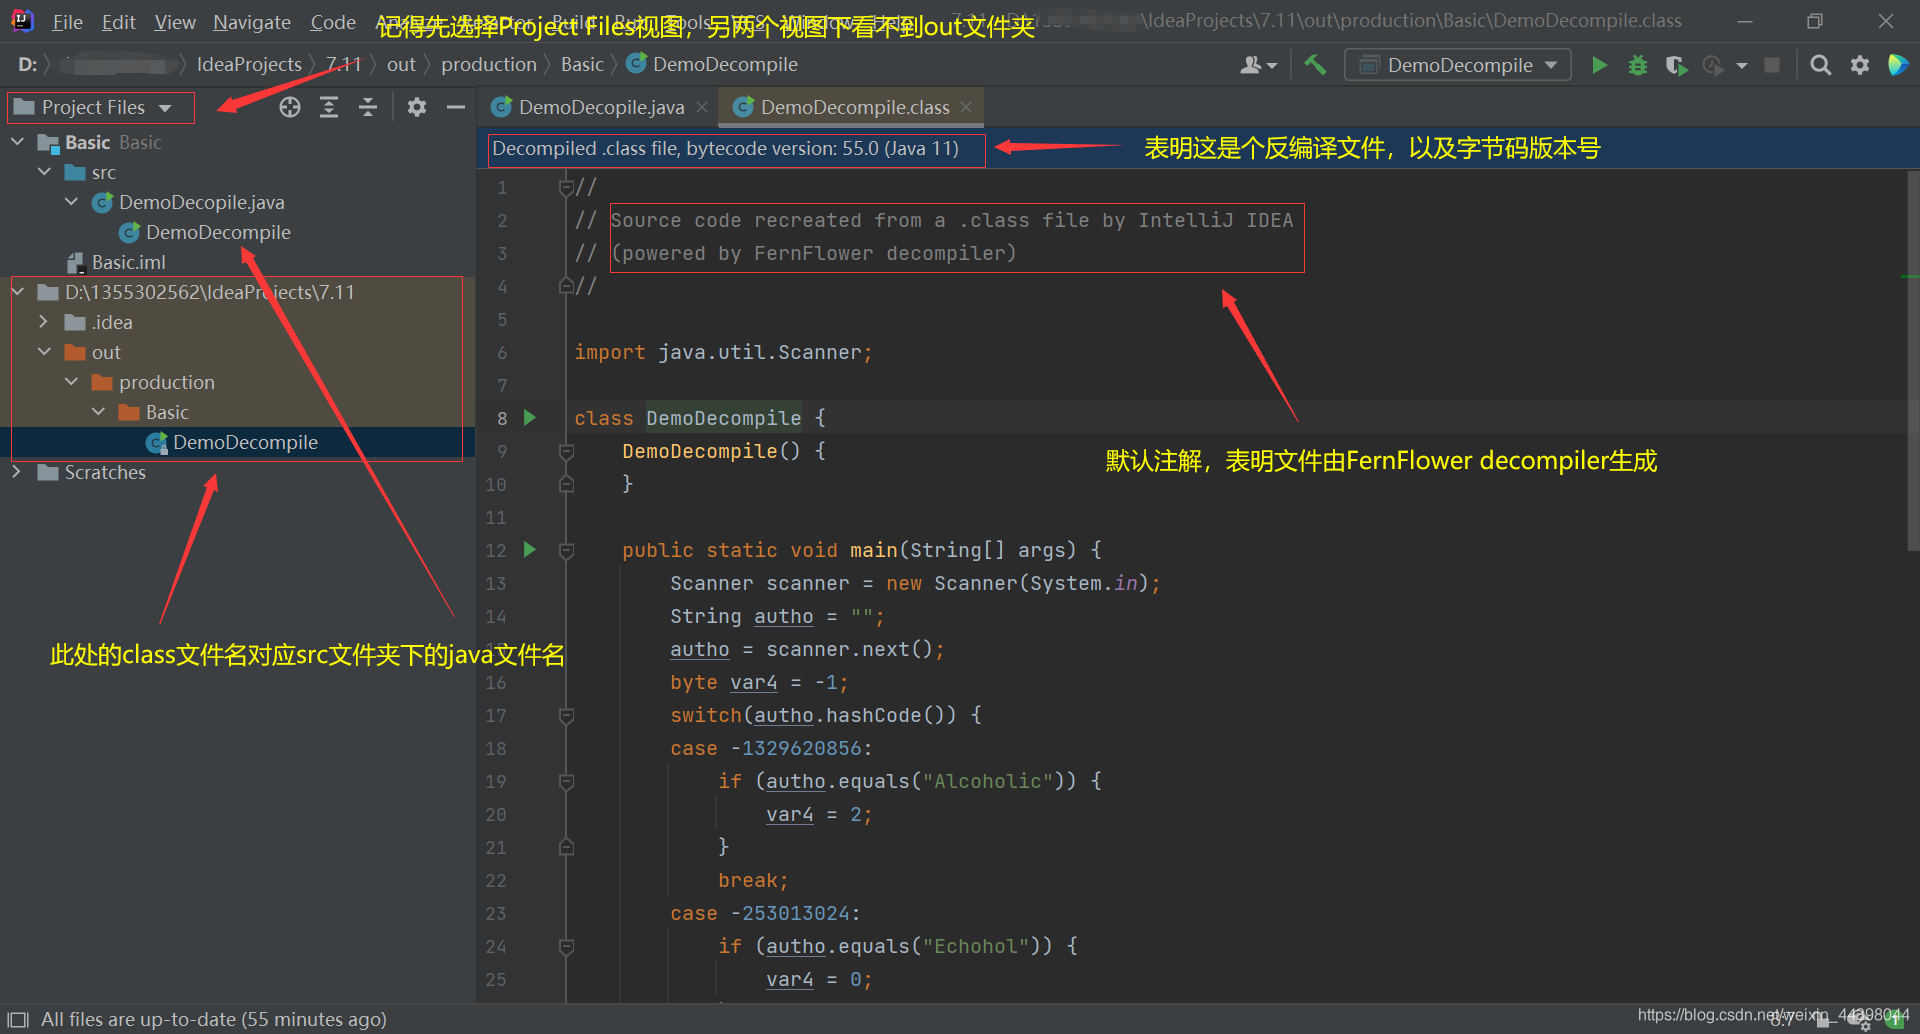Expand all nodes in Project panel
The height and width of the screenshot is (1034, 1920).
[x=328, y=107]
